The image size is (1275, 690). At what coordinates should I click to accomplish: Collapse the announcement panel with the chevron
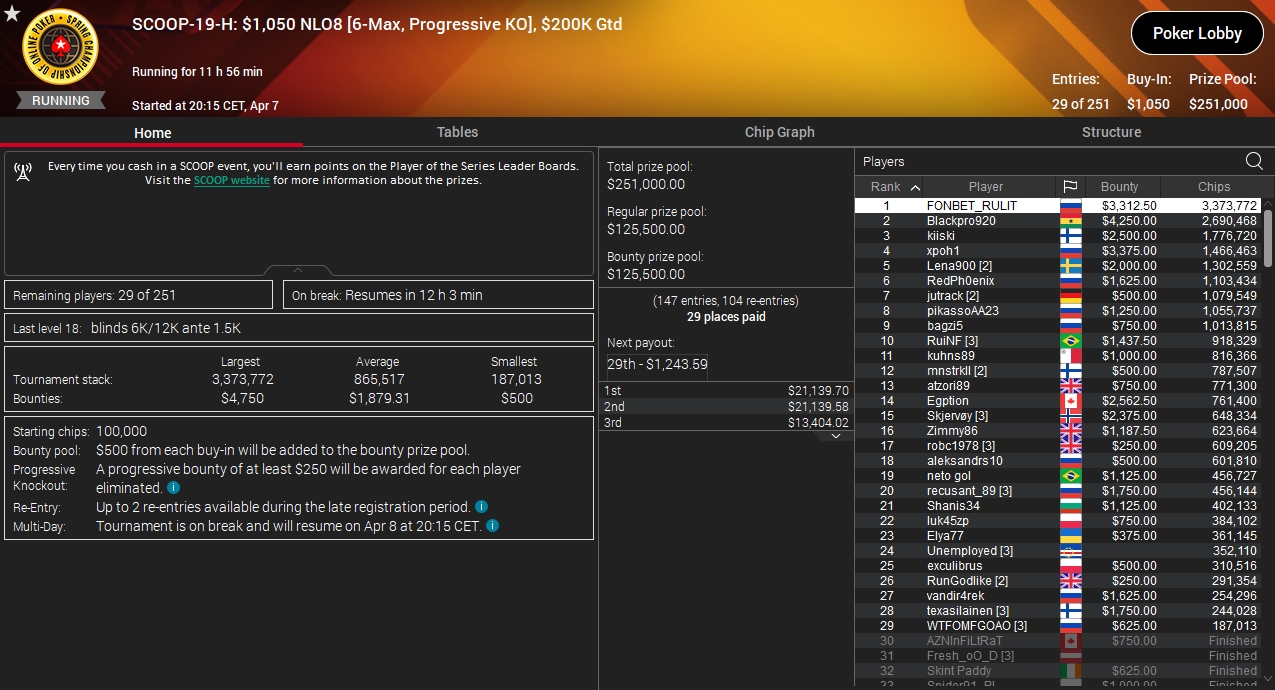[x=298, y=270]
